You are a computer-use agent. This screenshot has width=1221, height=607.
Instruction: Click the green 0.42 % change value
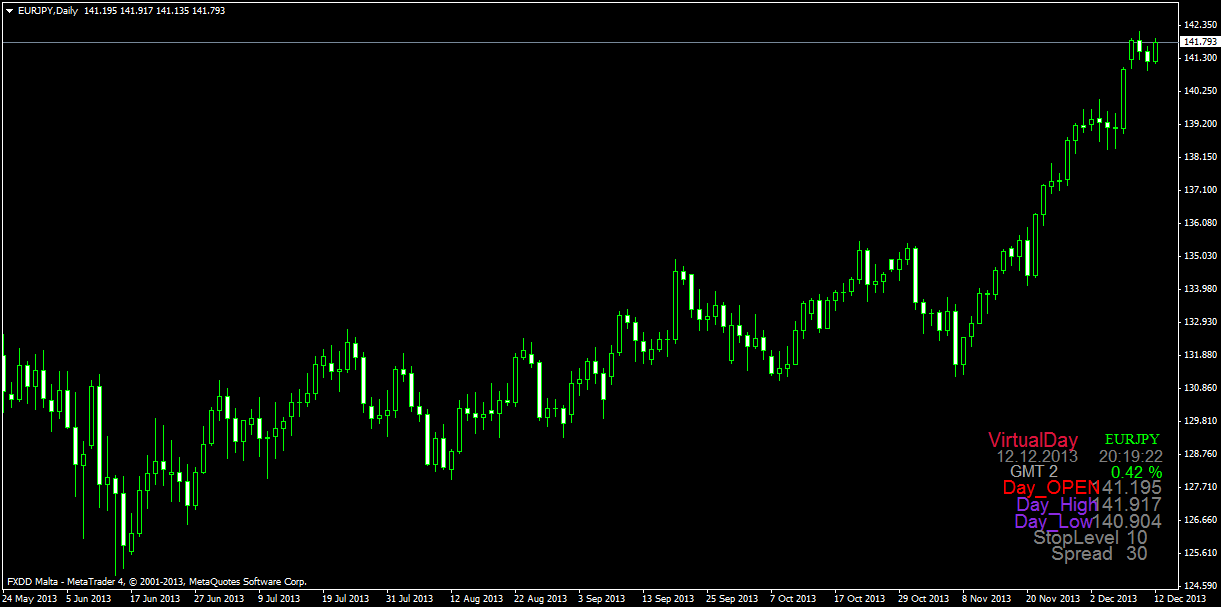tap(1137, 471)
